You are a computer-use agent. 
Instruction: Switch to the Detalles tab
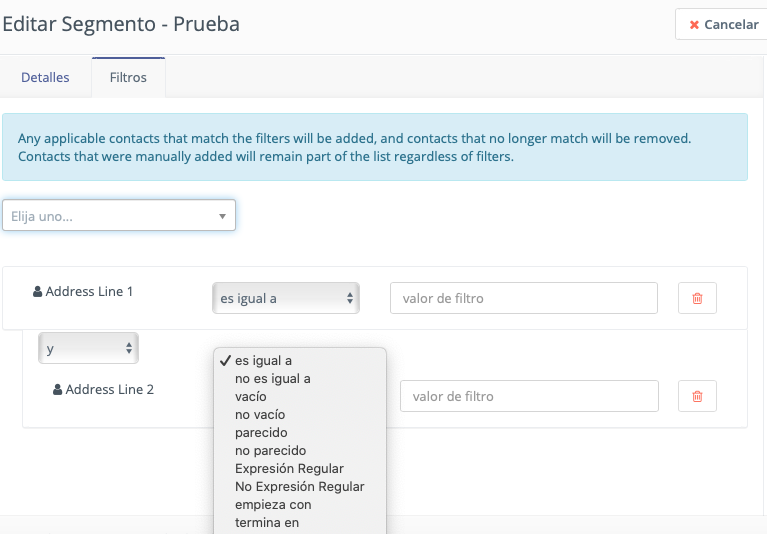(x=45, y=77)
